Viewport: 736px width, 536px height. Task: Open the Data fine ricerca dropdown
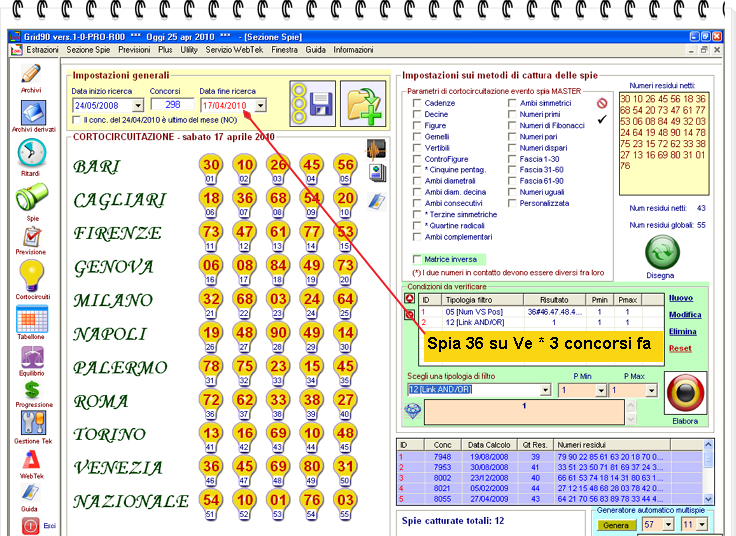pyautogui.click(x=261, y=106)
